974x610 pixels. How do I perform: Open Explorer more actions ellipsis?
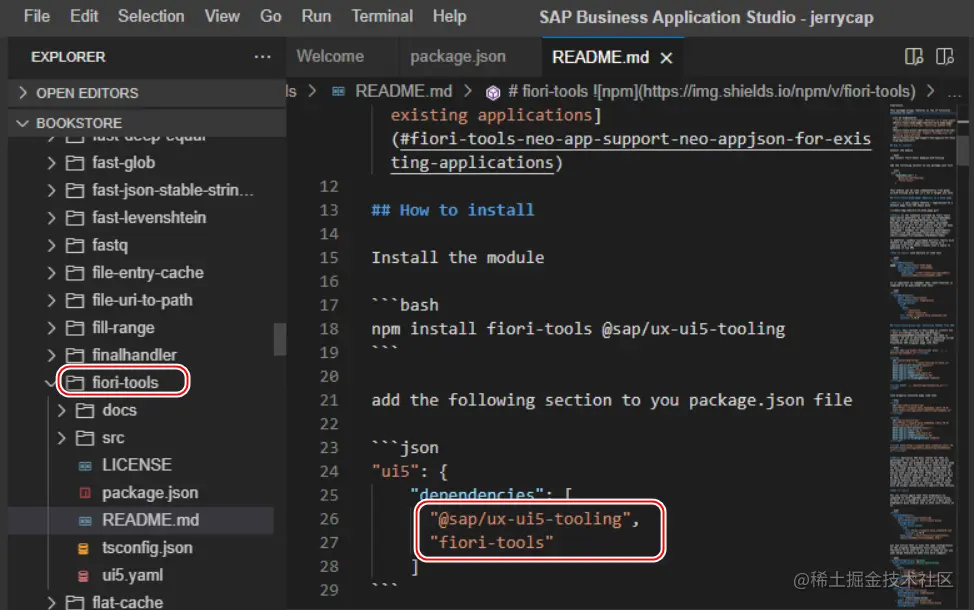point(262,57)
